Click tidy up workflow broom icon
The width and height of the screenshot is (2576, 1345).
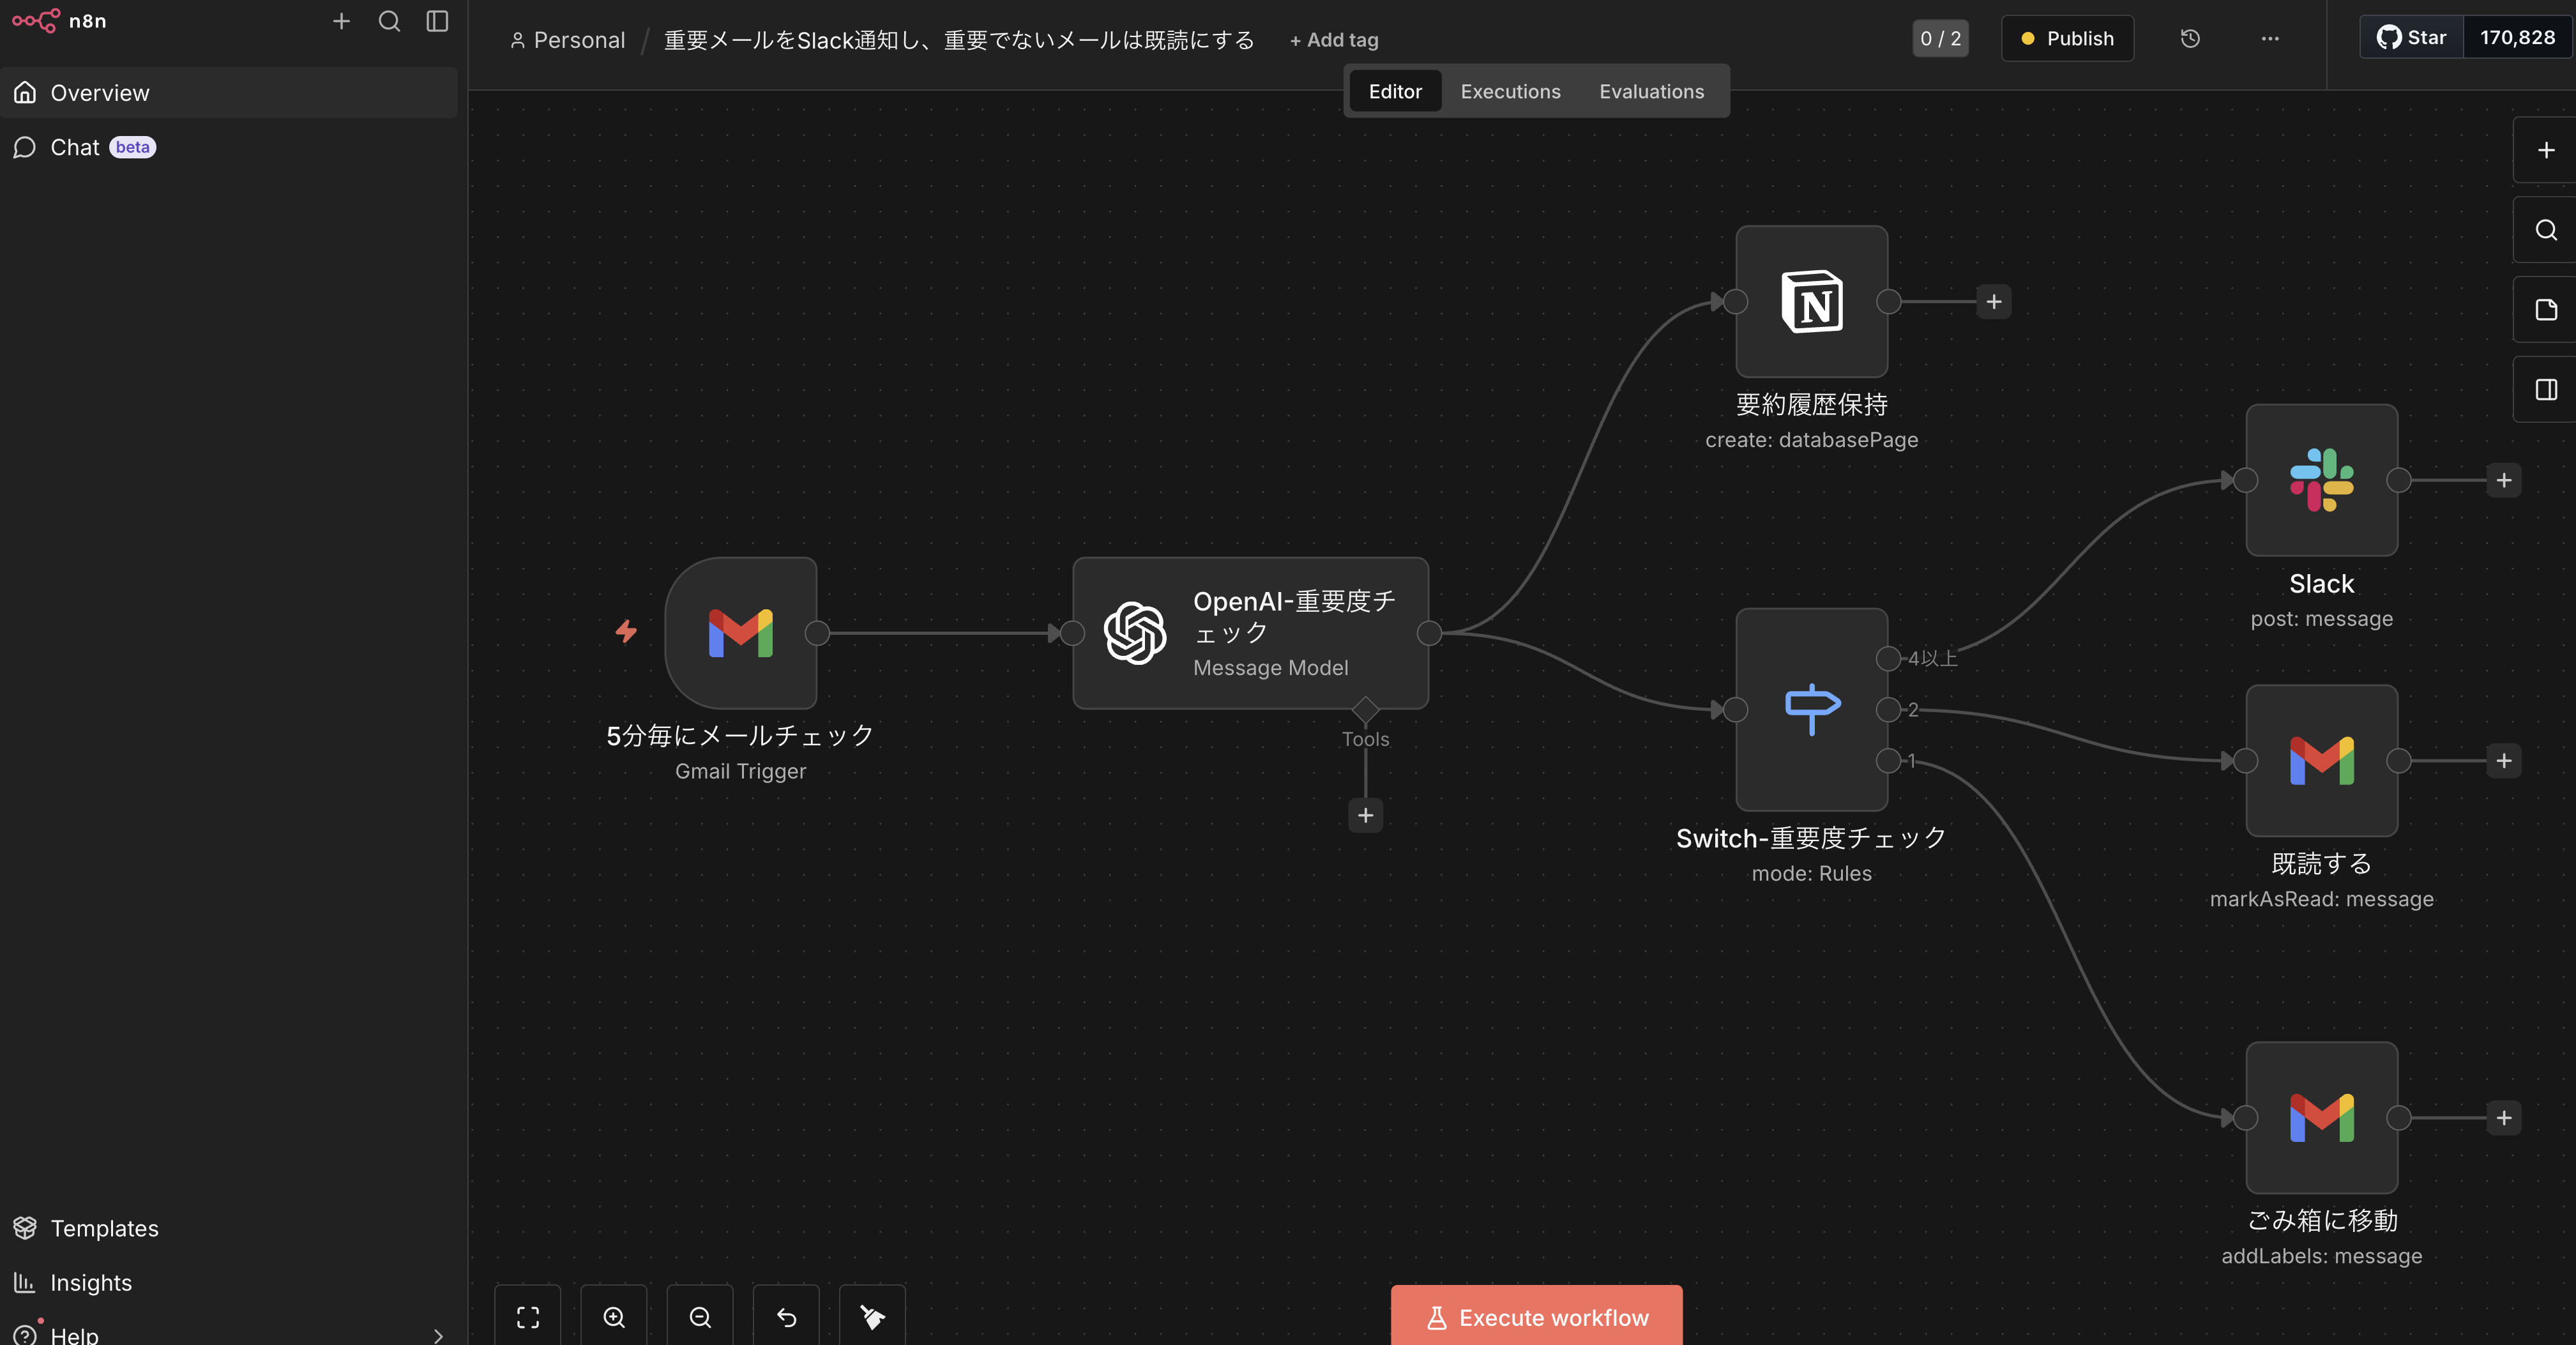pos(872,1317)
